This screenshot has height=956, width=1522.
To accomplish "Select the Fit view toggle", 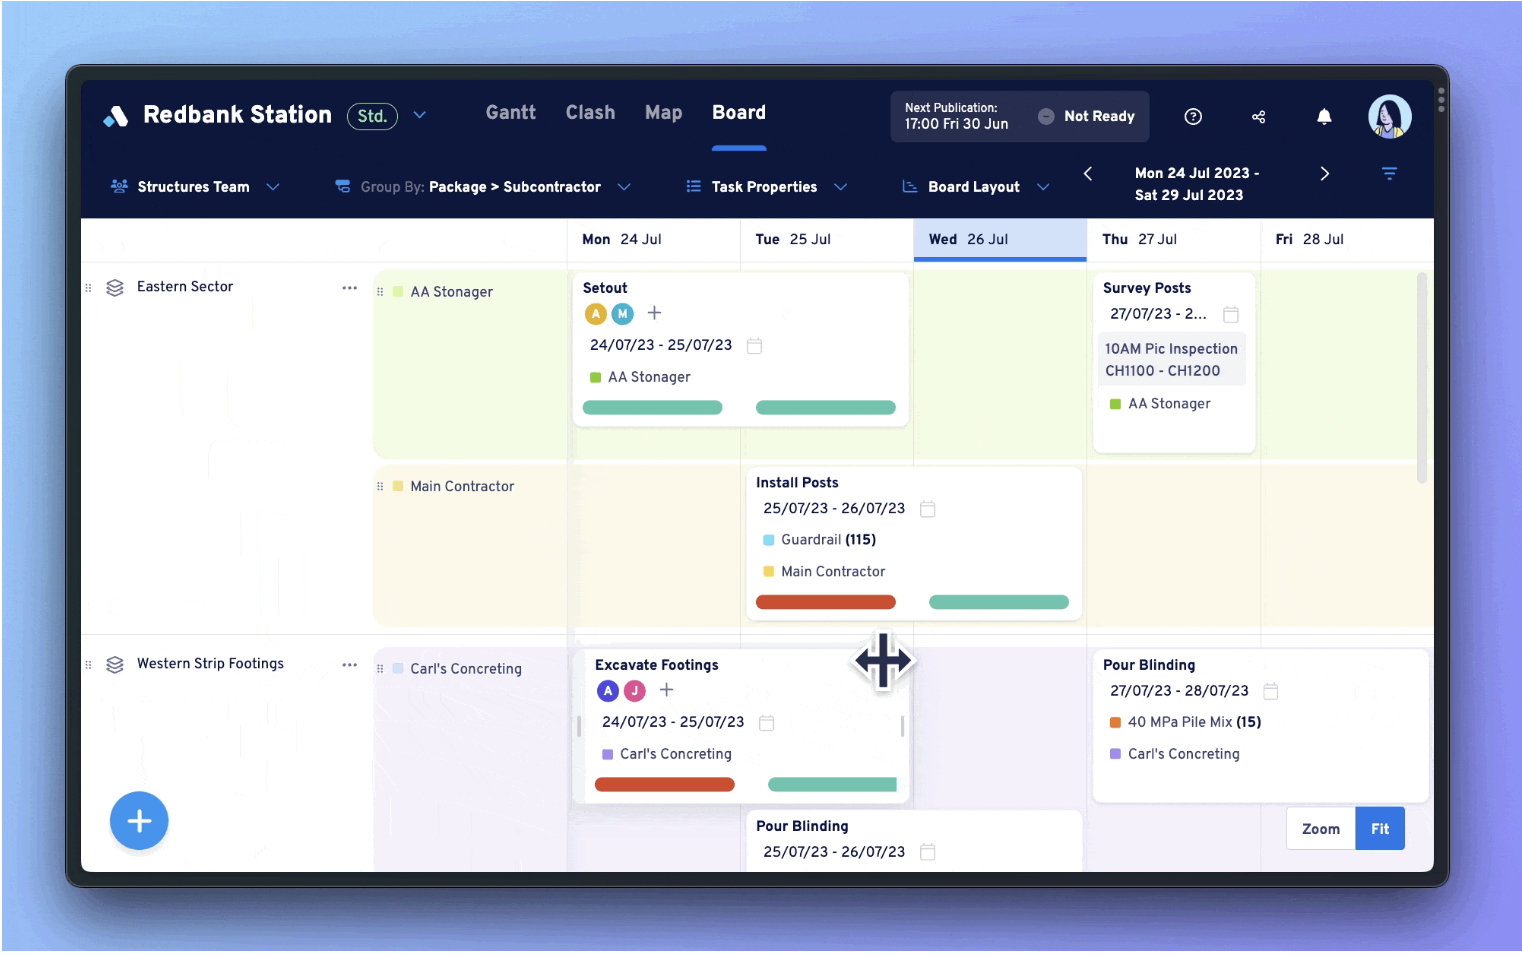I will coord(1379,829).
